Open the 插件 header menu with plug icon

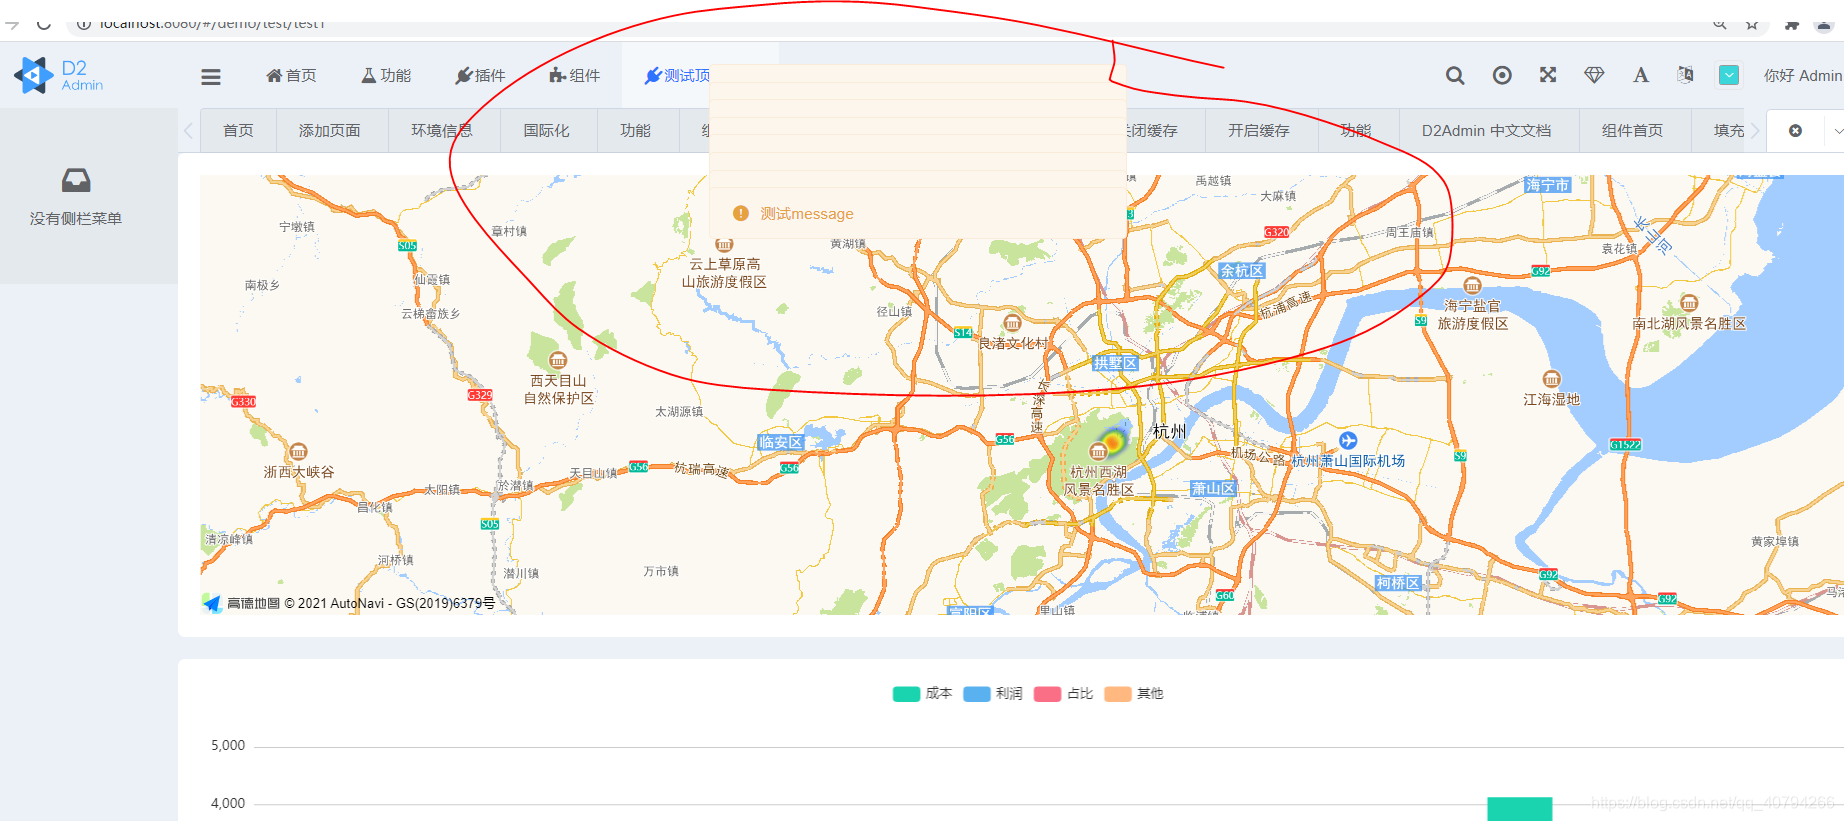click(x=480, y=76)
